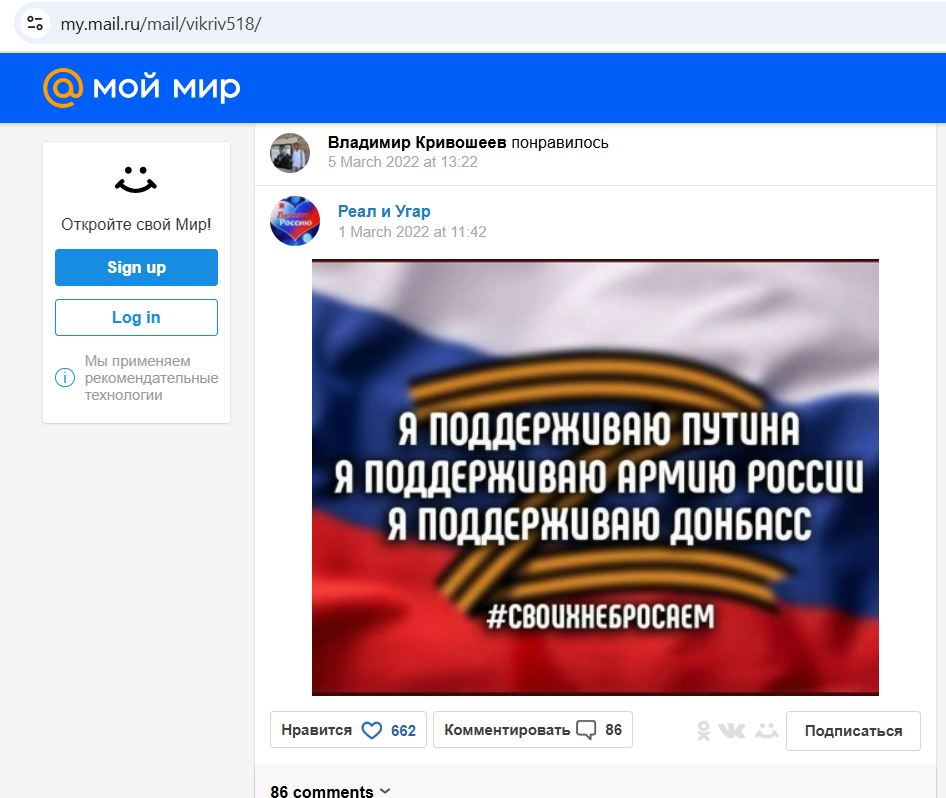Share post to Мой Мир smiley icon
This screenshot has width=946, height=798.
click(x=767, y=730)
